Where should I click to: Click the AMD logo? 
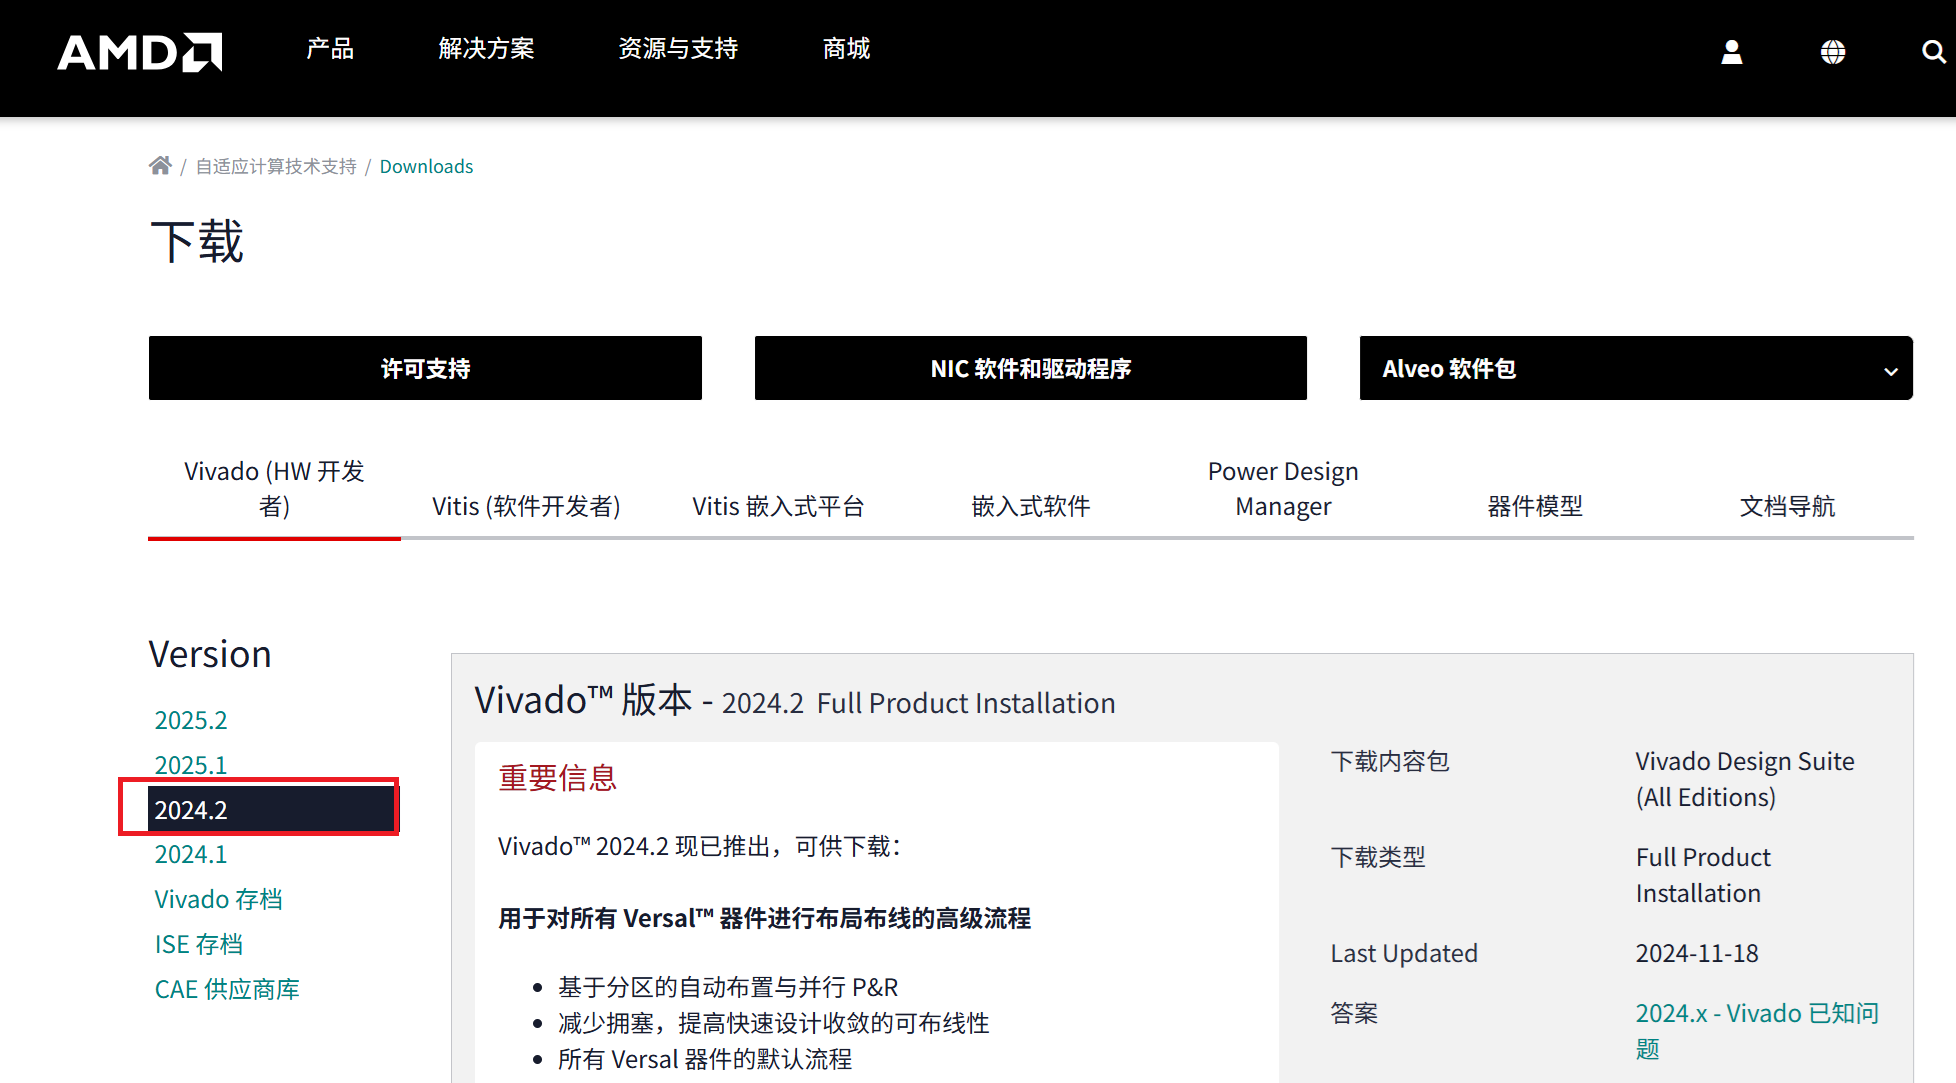139,52
